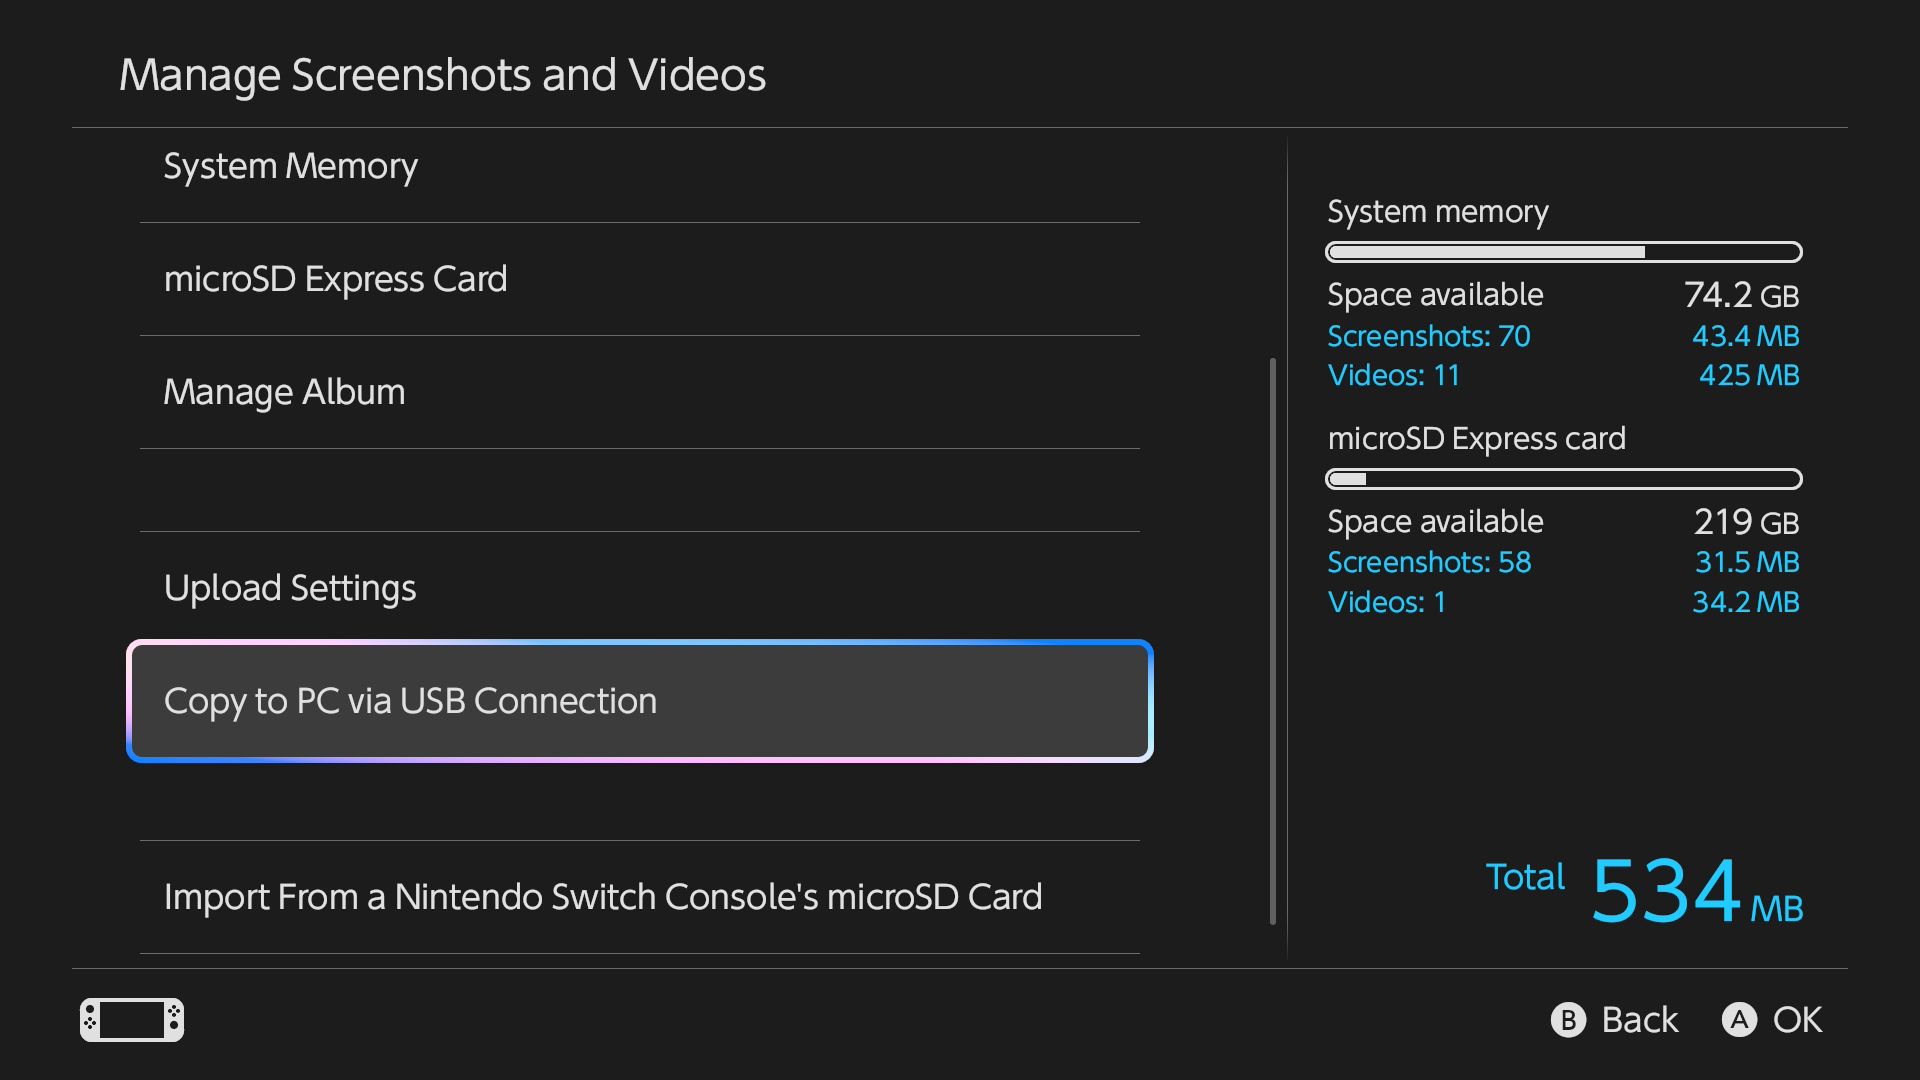Screen dimensions: 1920x1080
Task: Click the Back label
Action: [1638, 1020]
